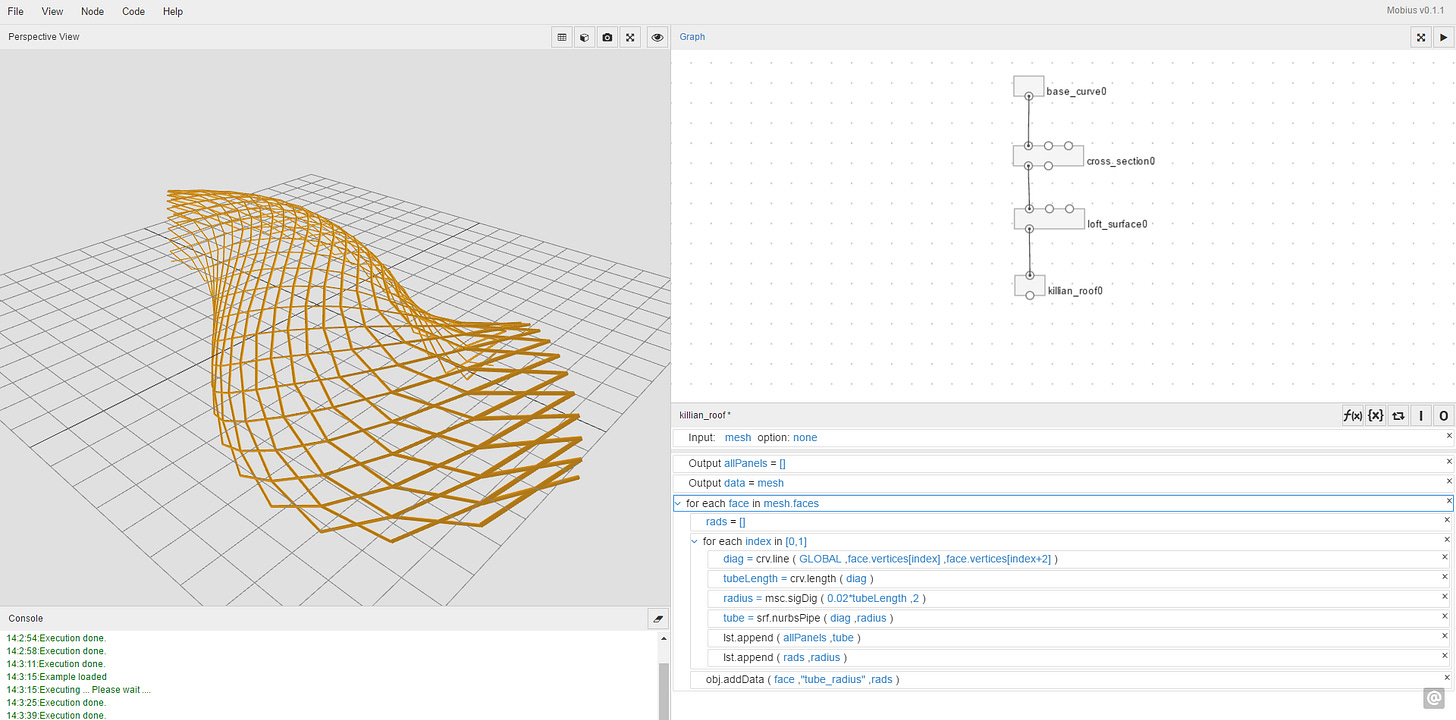
Task: Add a function with the f(x) icon
Action: [x=1352, y=415]
